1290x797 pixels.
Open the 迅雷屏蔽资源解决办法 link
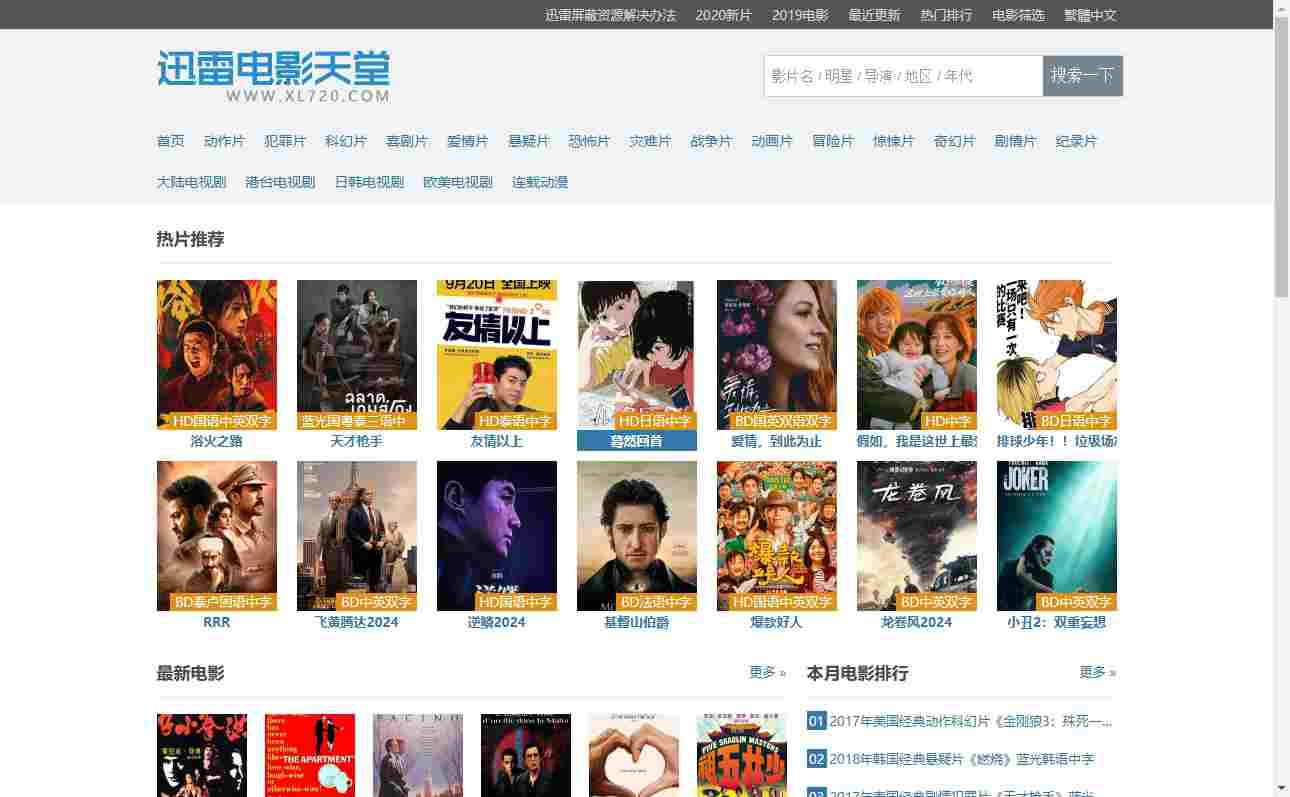pos(610,15)
